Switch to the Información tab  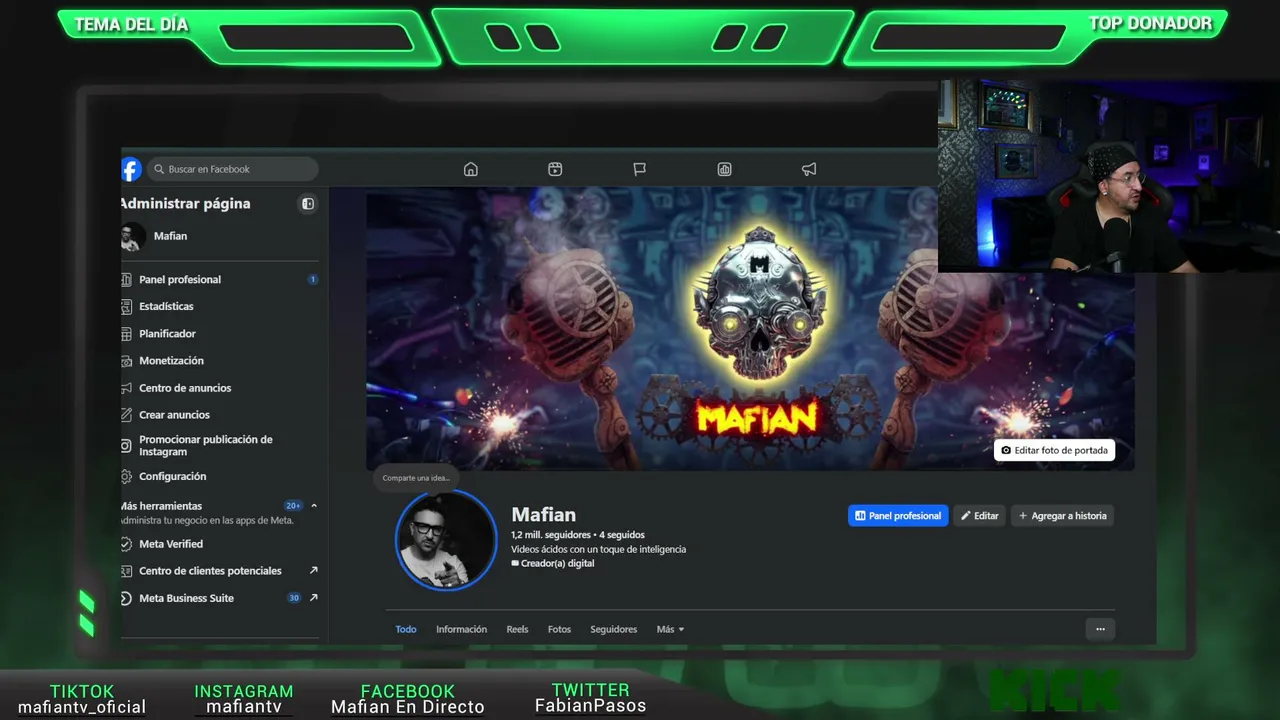point(461,629)
